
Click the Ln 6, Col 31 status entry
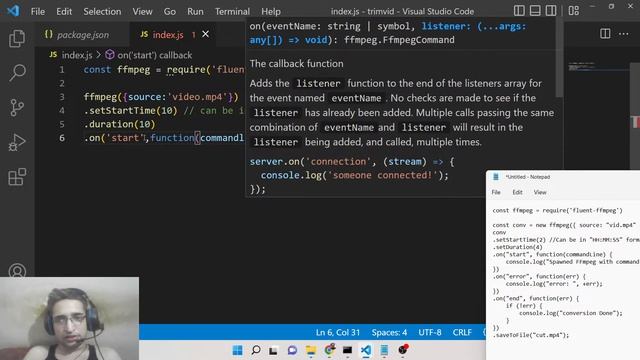pyautogui.click(x=338, y=333)
